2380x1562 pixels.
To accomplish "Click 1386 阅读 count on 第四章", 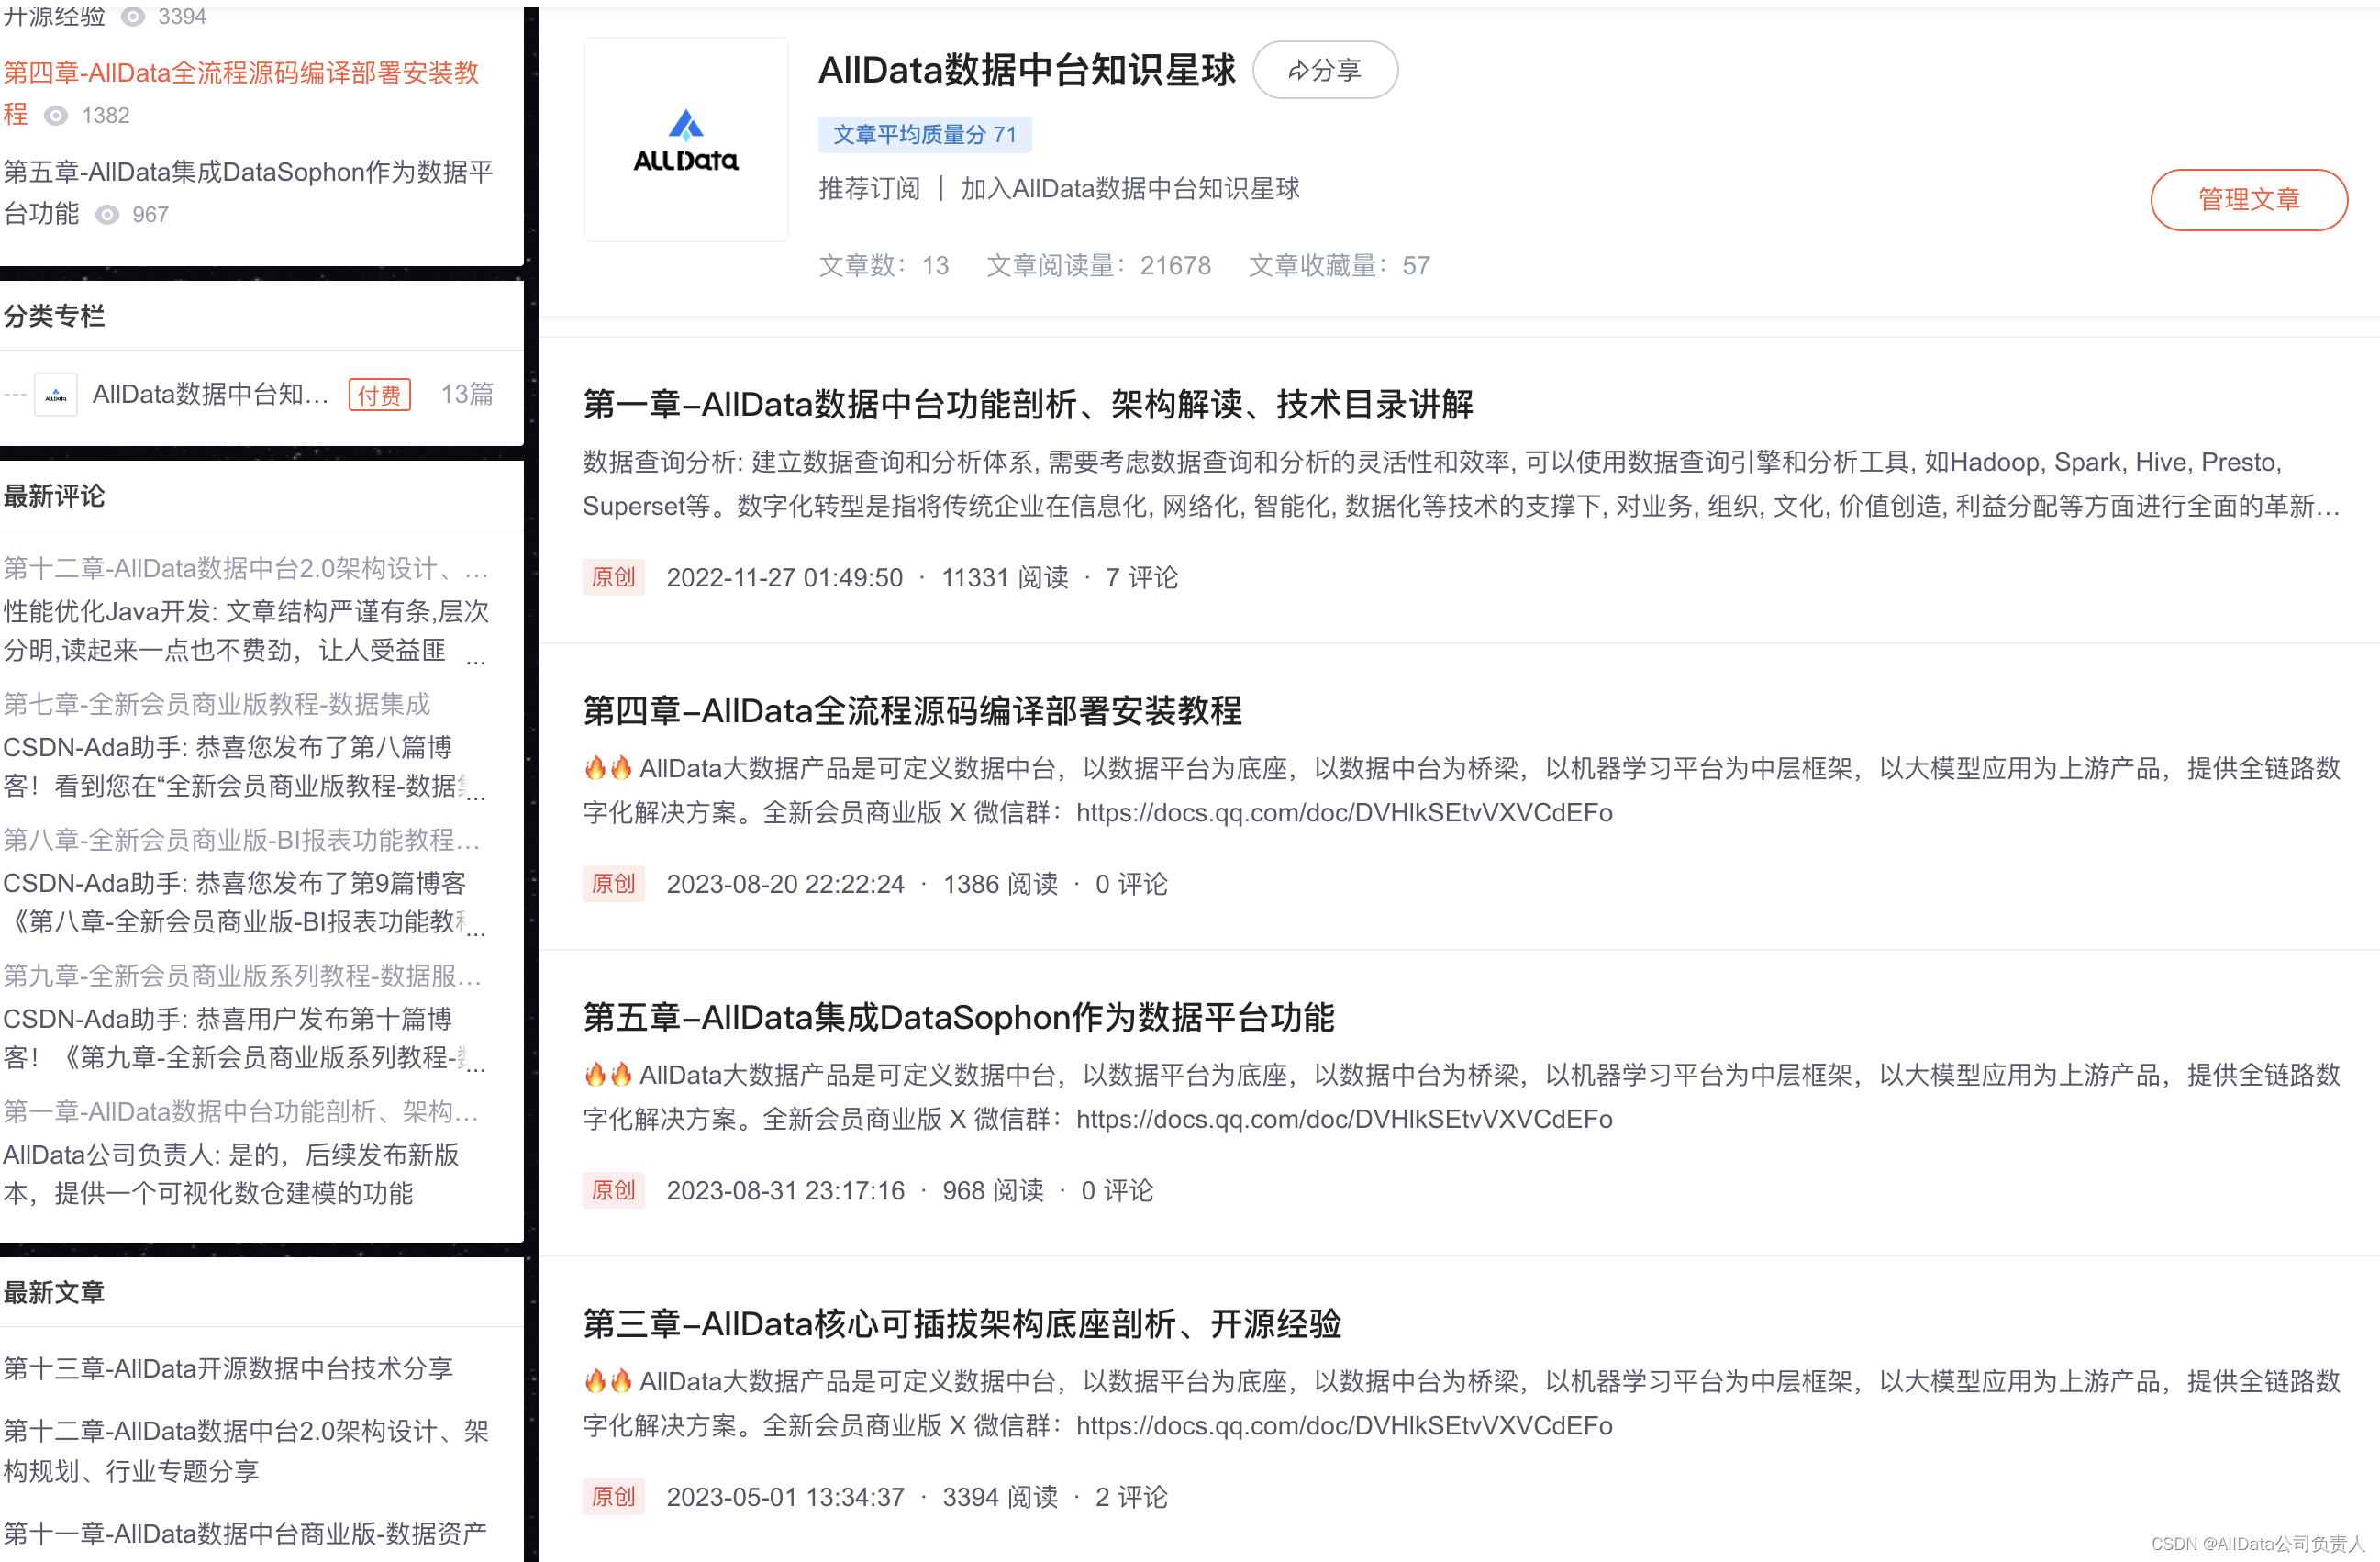I will click(x=1001, y=883).
